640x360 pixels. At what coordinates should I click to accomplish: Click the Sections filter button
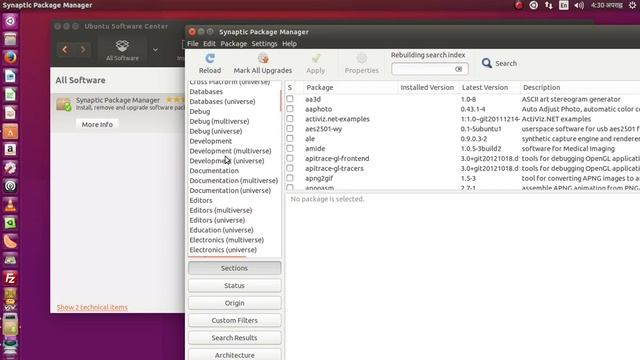234,268
